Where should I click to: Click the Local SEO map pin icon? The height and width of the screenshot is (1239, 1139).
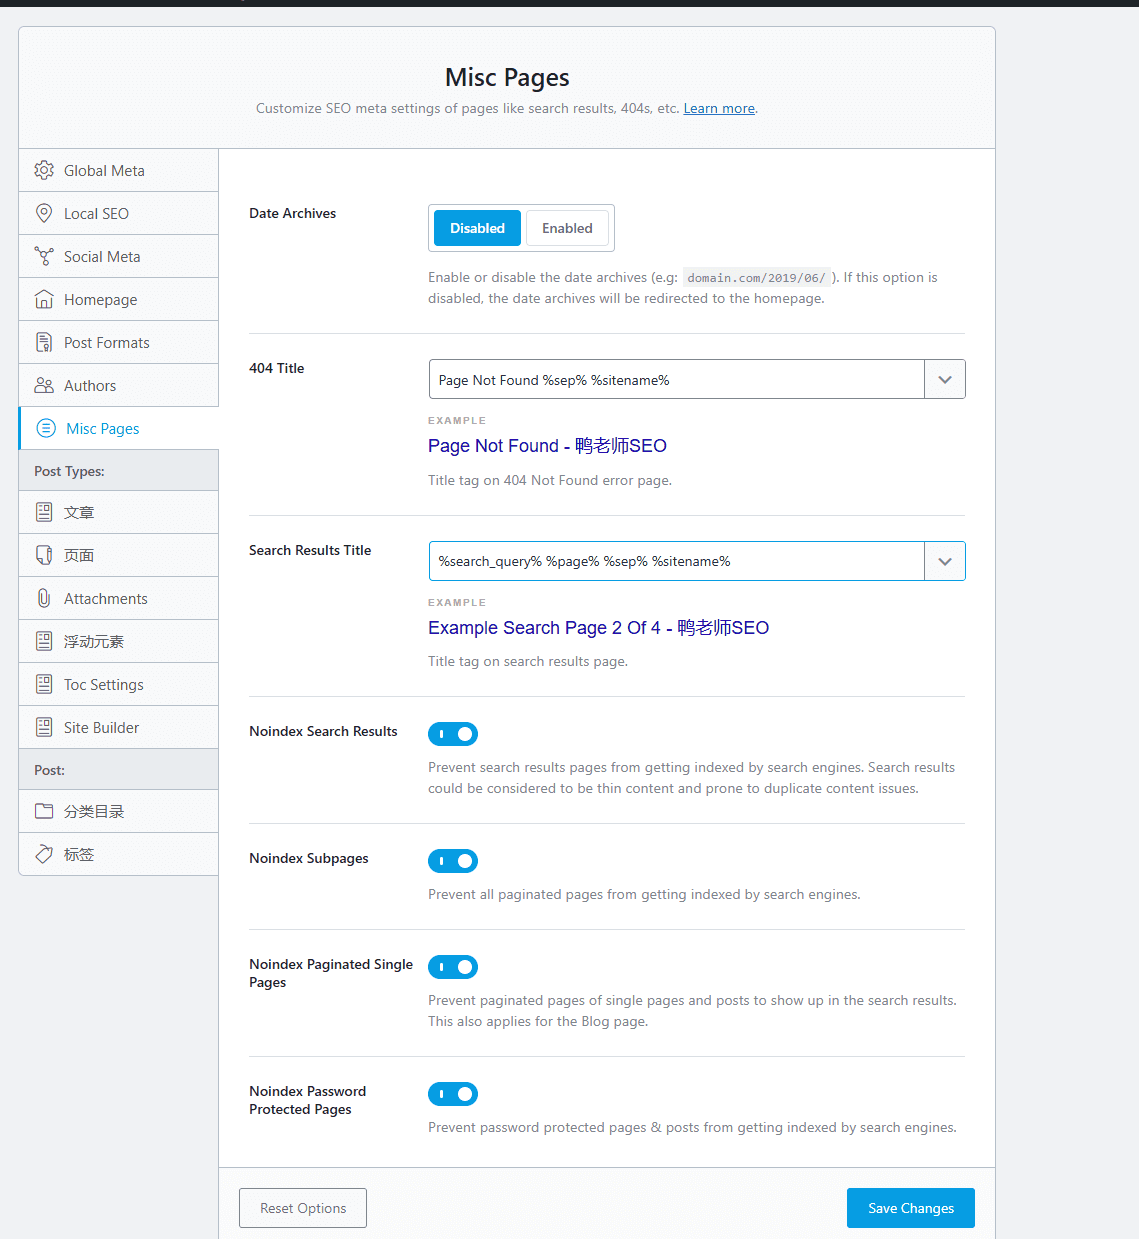pyautogui.click(x=44, y=213)
